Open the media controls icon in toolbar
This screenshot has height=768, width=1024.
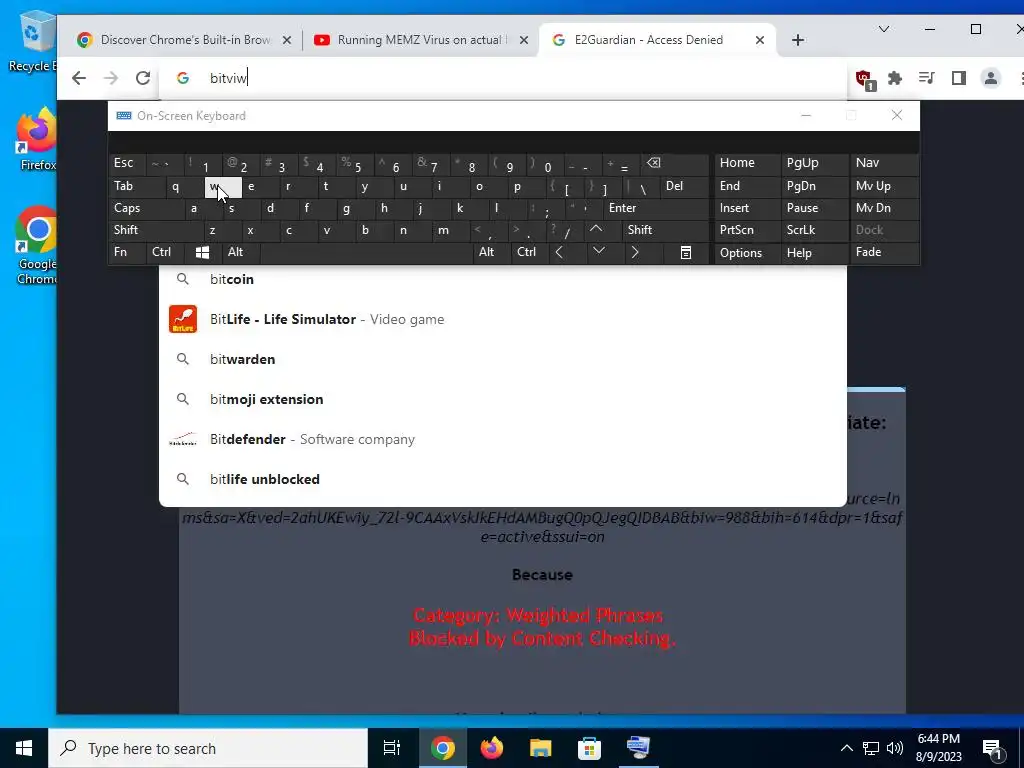[x=927, y=78]
